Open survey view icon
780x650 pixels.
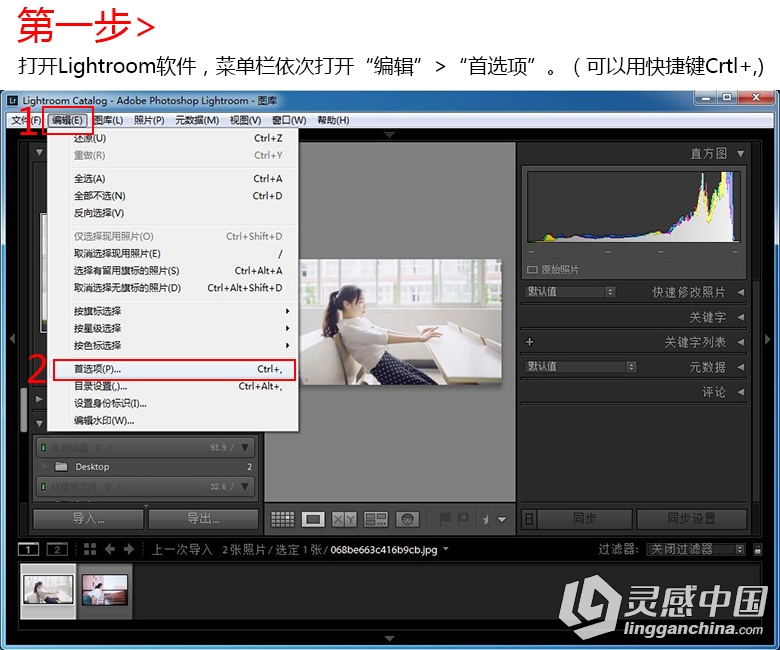pos(376,519)
